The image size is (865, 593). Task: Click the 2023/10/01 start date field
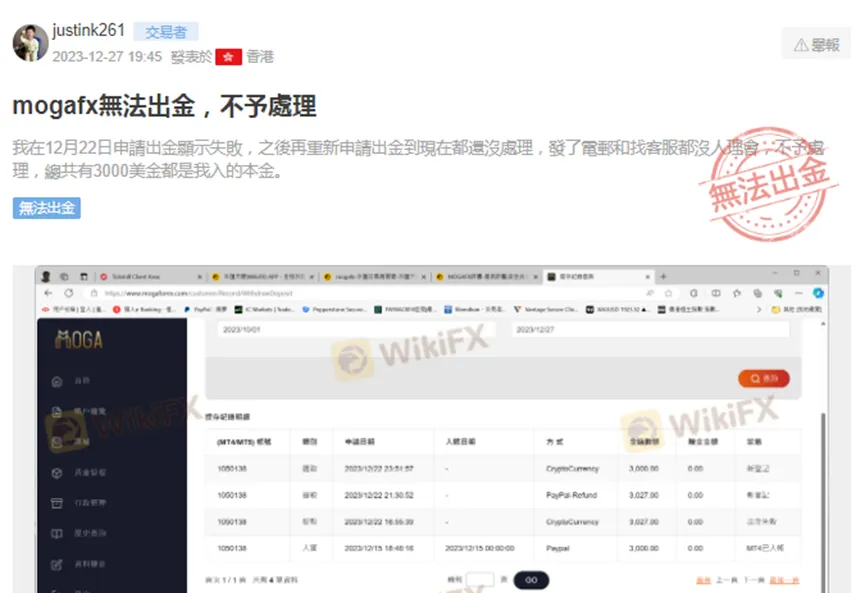pyautogui.click(x=356, y=329)
